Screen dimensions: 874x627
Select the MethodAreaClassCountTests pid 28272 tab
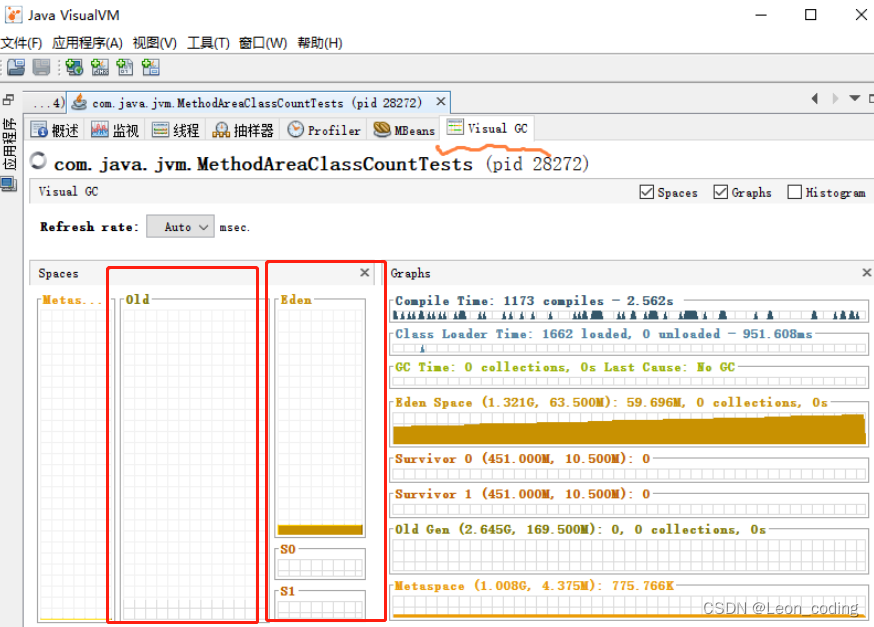[x=257, y=103]
